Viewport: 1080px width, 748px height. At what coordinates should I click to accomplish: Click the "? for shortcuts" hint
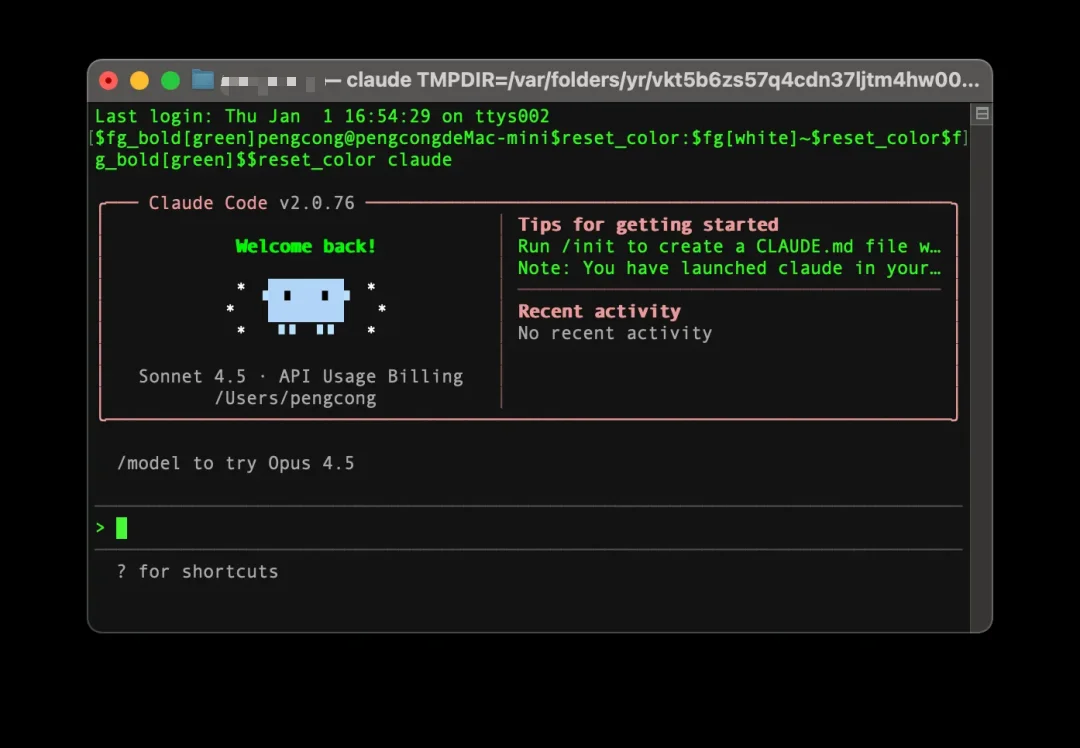point(197,572)
